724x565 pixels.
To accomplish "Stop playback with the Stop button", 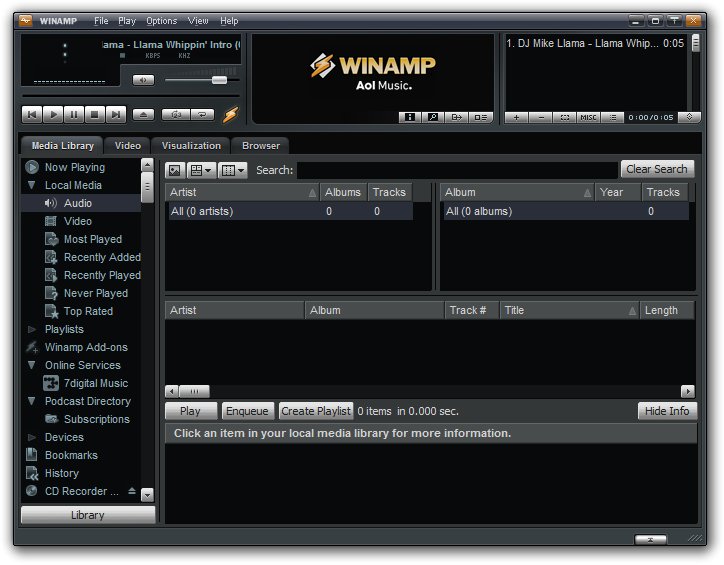I will (95, 114).
